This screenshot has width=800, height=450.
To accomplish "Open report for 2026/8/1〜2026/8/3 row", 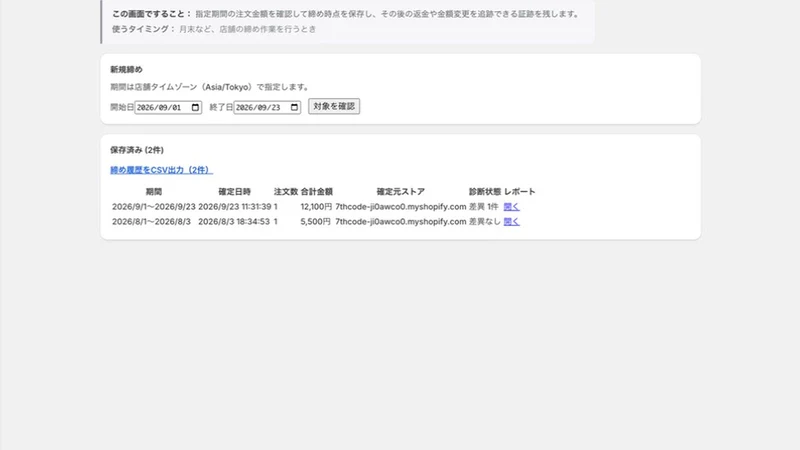I will [x=511, y=221].
